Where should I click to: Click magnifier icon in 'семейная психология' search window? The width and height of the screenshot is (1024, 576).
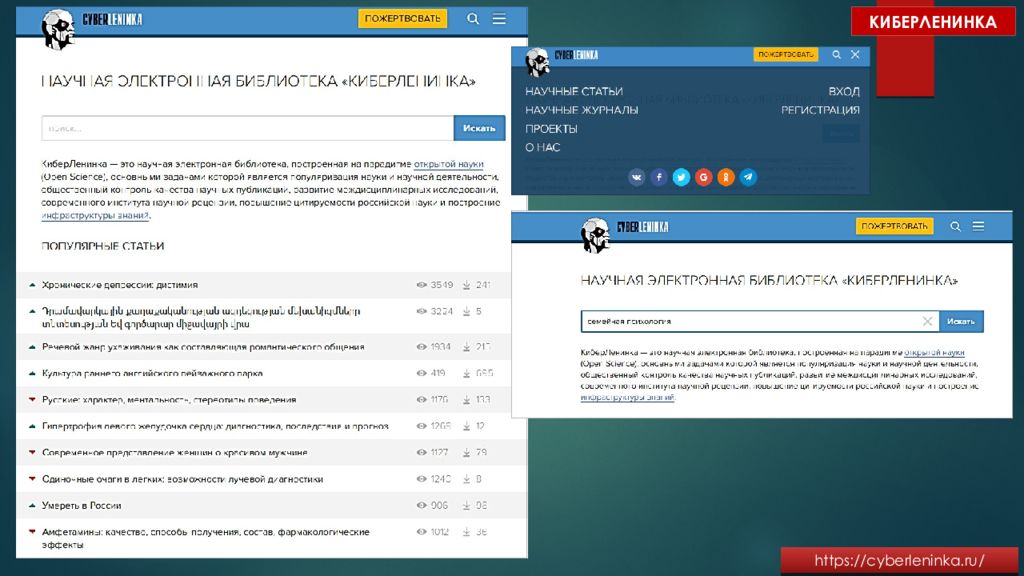pos(955,227)
